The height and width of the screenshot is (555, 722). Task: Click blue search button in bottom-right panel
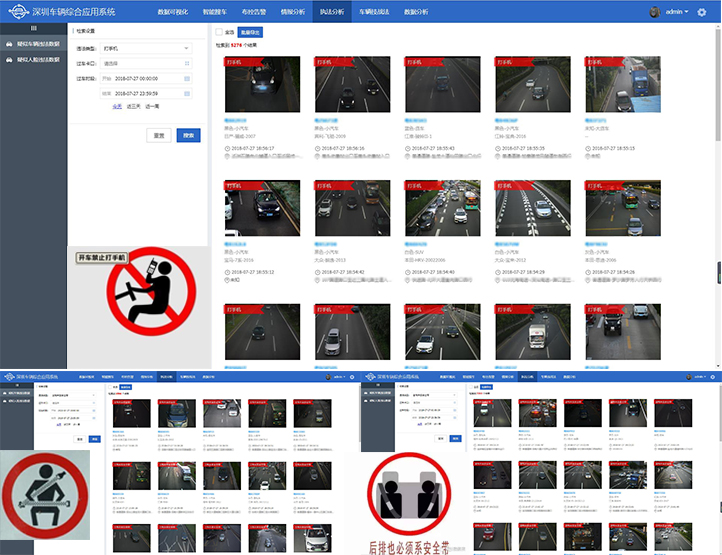[455, 438]
